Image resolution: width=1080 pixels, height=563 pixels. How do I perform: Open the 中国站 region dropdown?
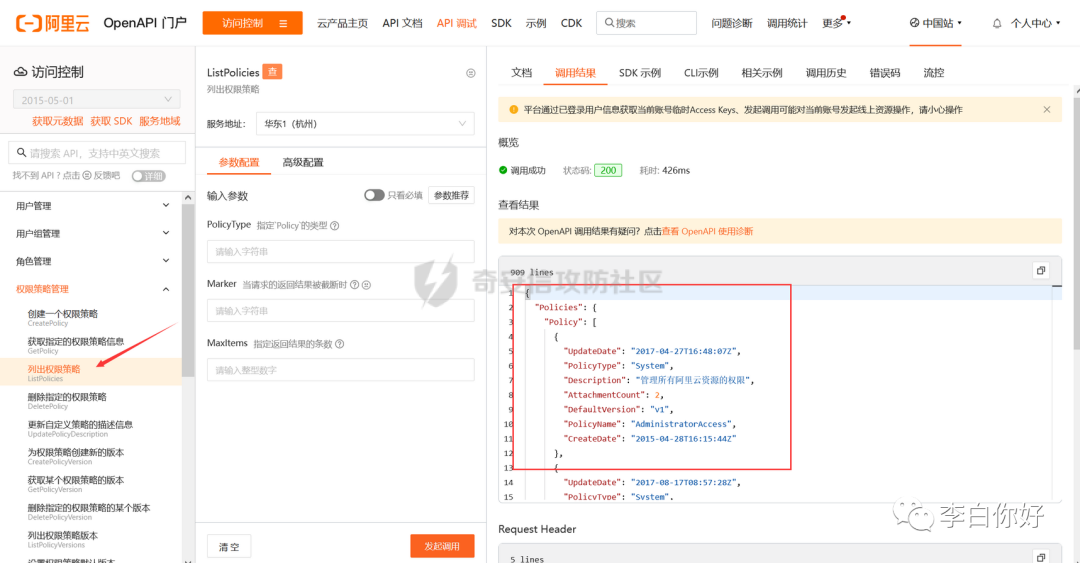[x=935, y=23]
